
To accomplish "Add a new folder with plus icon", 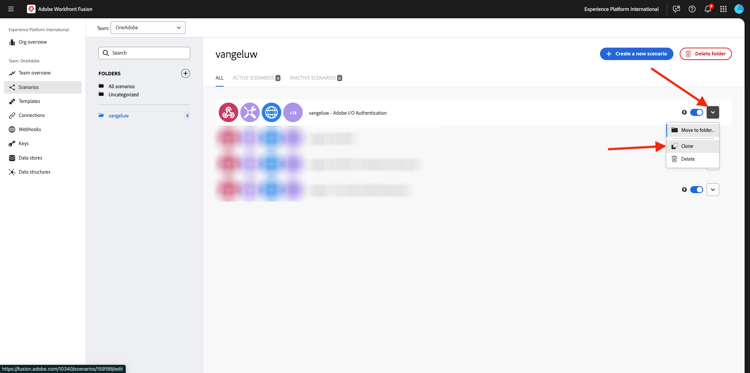I will [186, 73].
